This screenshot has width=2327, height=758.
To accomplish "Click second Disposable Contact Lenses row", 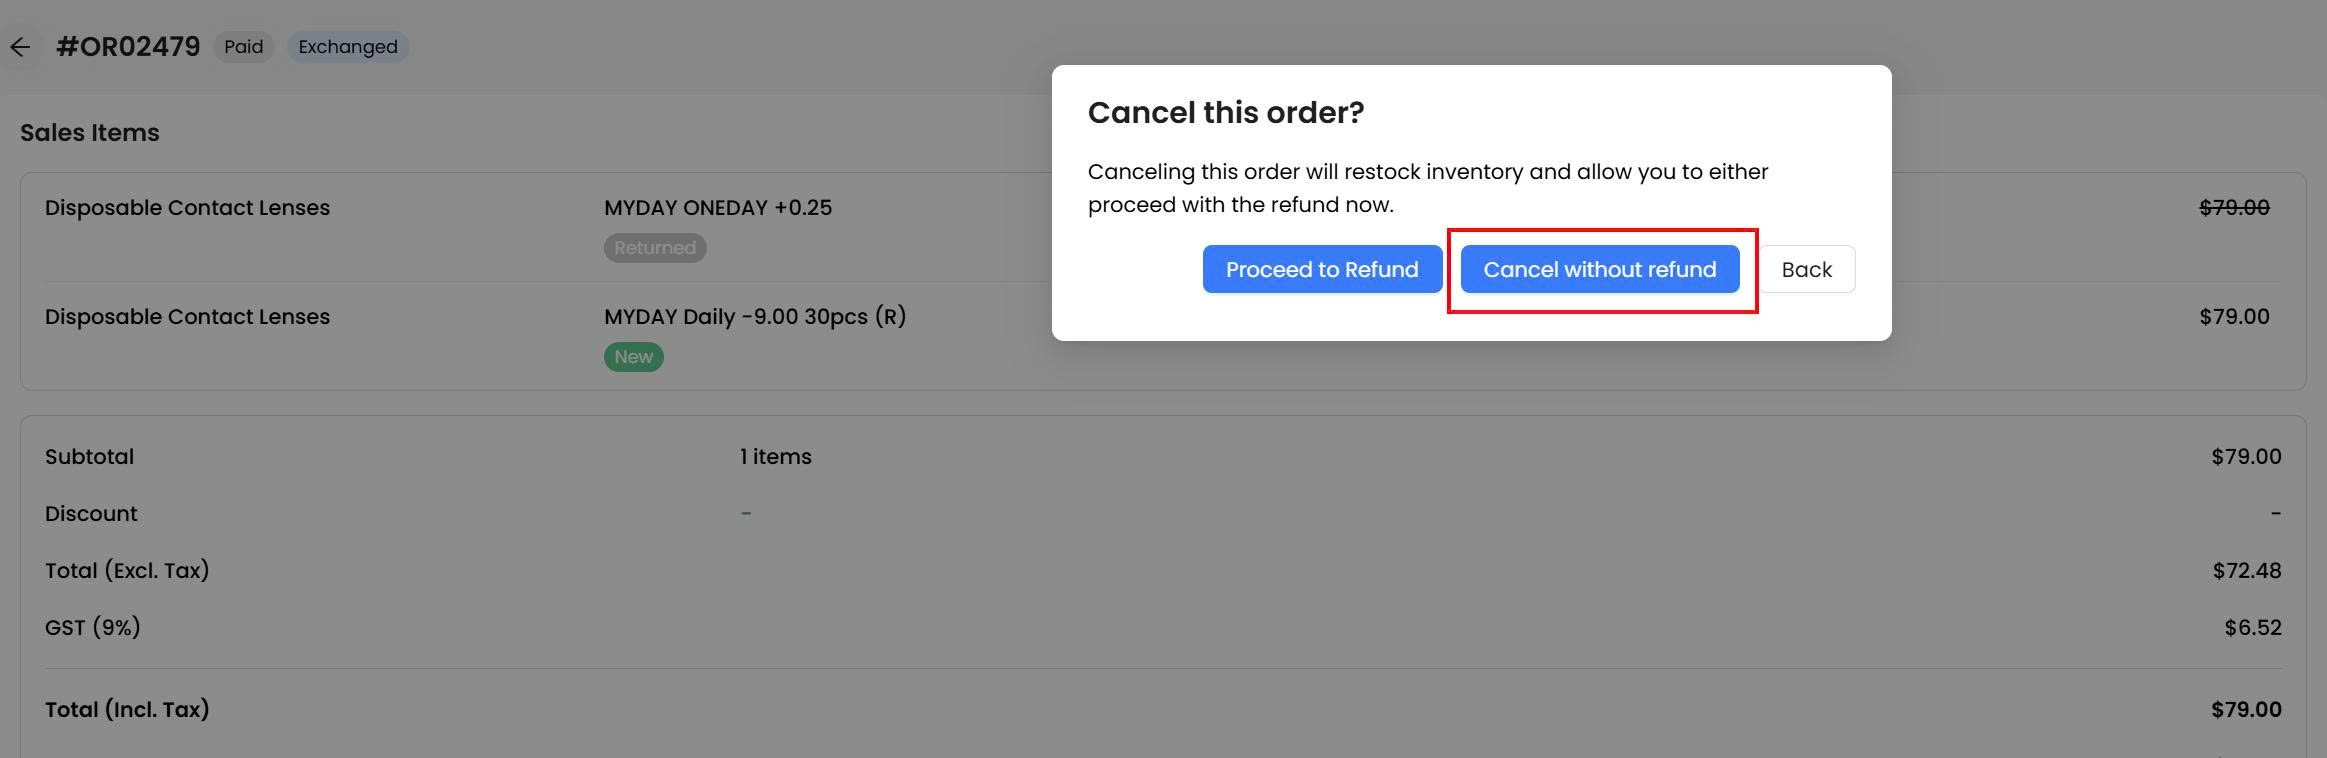I will 1163,336.
